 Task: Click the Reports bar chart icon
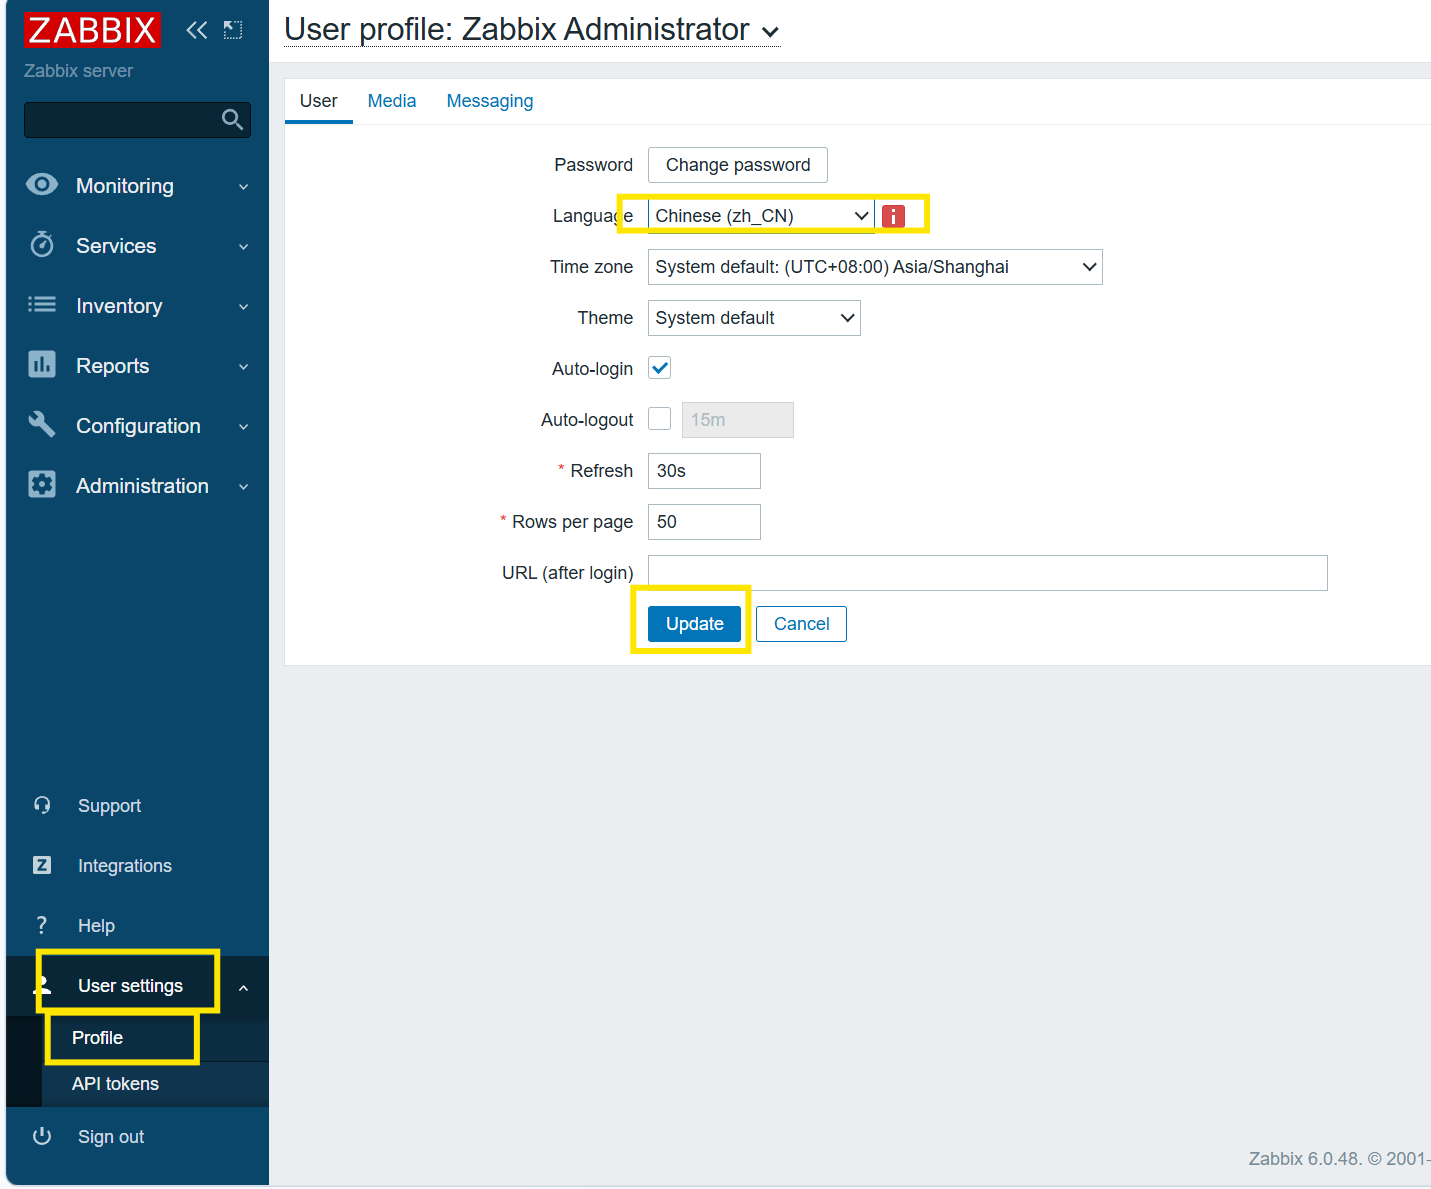(x=42, y=365)
